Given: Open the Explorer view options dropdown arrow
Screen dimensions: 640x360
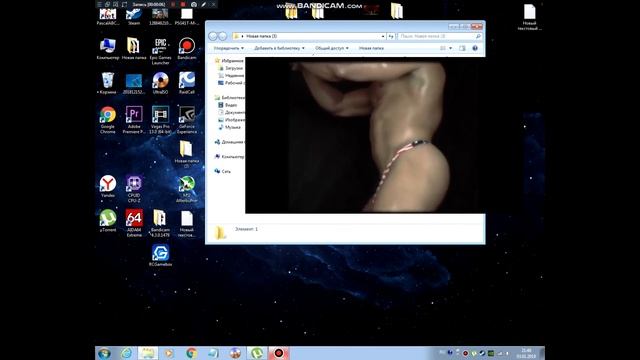Looking at the screenshot, I should [x=451, y=48].
